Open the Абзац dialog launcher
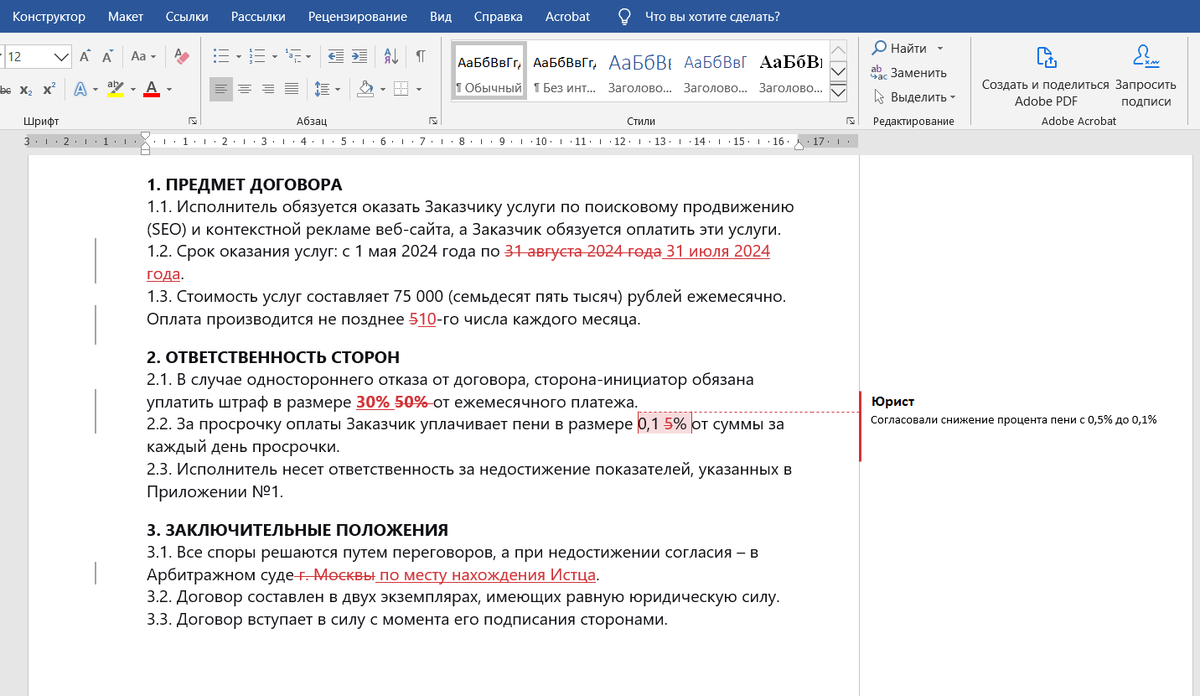 tap(433, 121)
